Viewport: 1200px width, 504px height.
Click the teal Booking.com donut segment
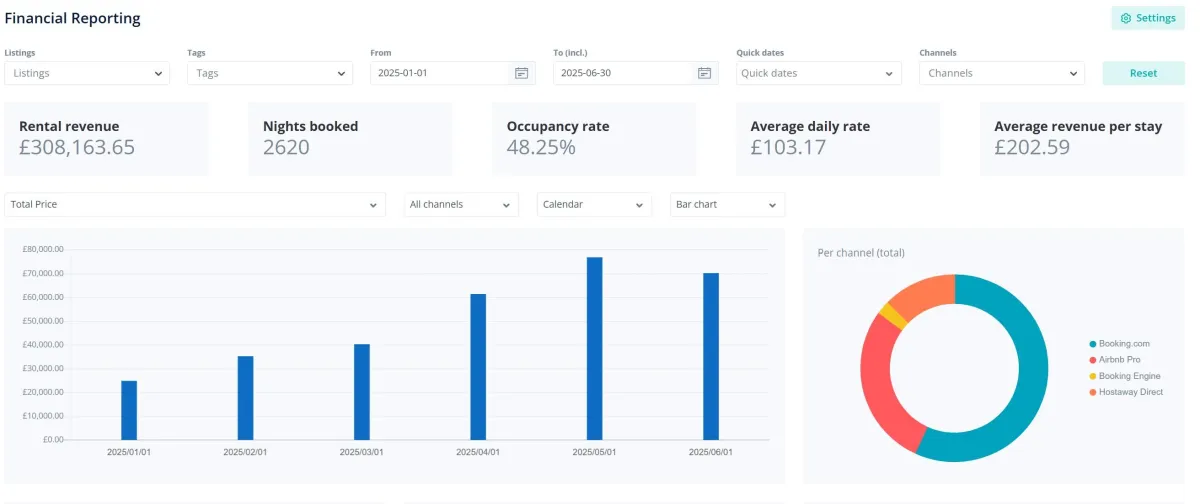click(1028, 400)
